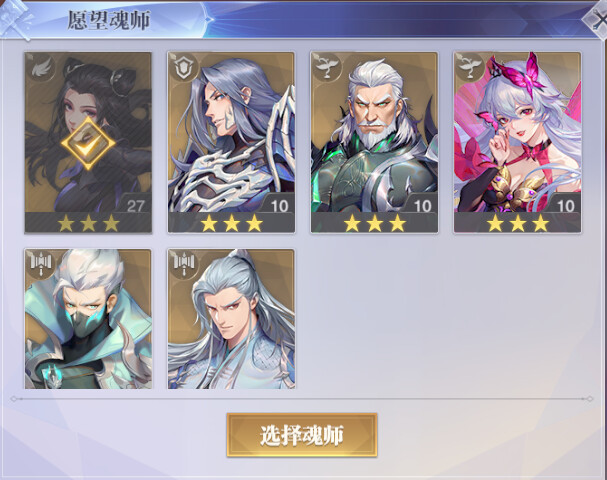Click the 27 level badge on dark-haired card

coord(135,205)
